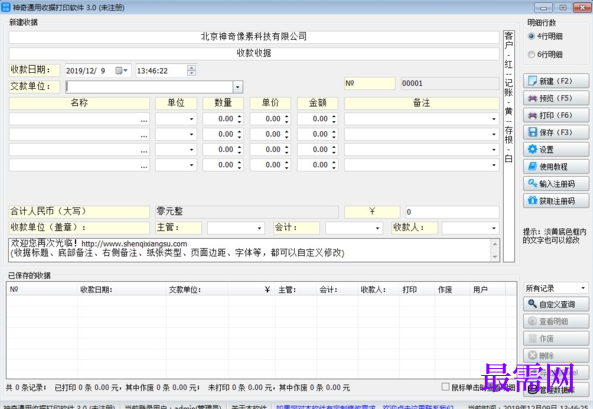
Task: Click the 零元整 uppercase amount field
Action: pos(247,211)
